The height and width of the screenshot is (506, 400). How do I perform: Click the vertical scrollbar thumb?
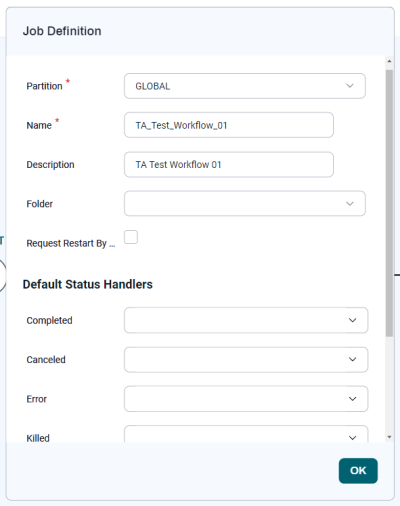389,203
